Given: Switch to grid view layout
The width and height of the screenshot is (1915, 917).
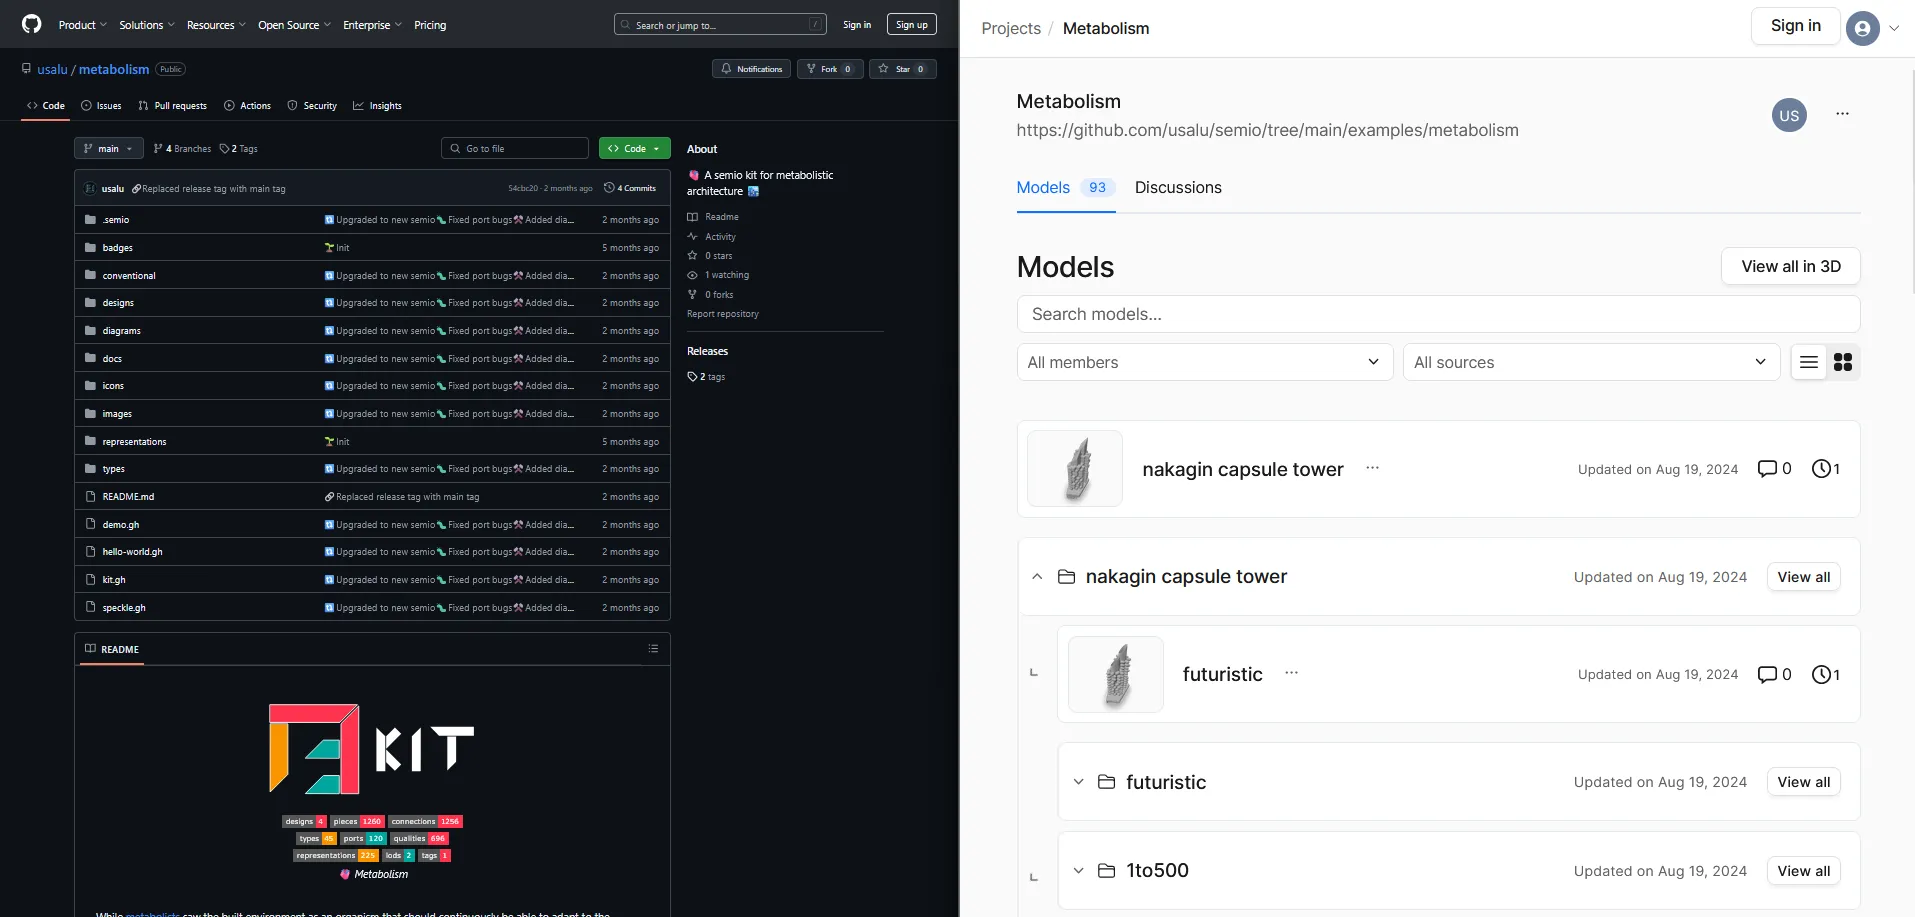Looking at the screenshot, I should tap(1843, 362).
